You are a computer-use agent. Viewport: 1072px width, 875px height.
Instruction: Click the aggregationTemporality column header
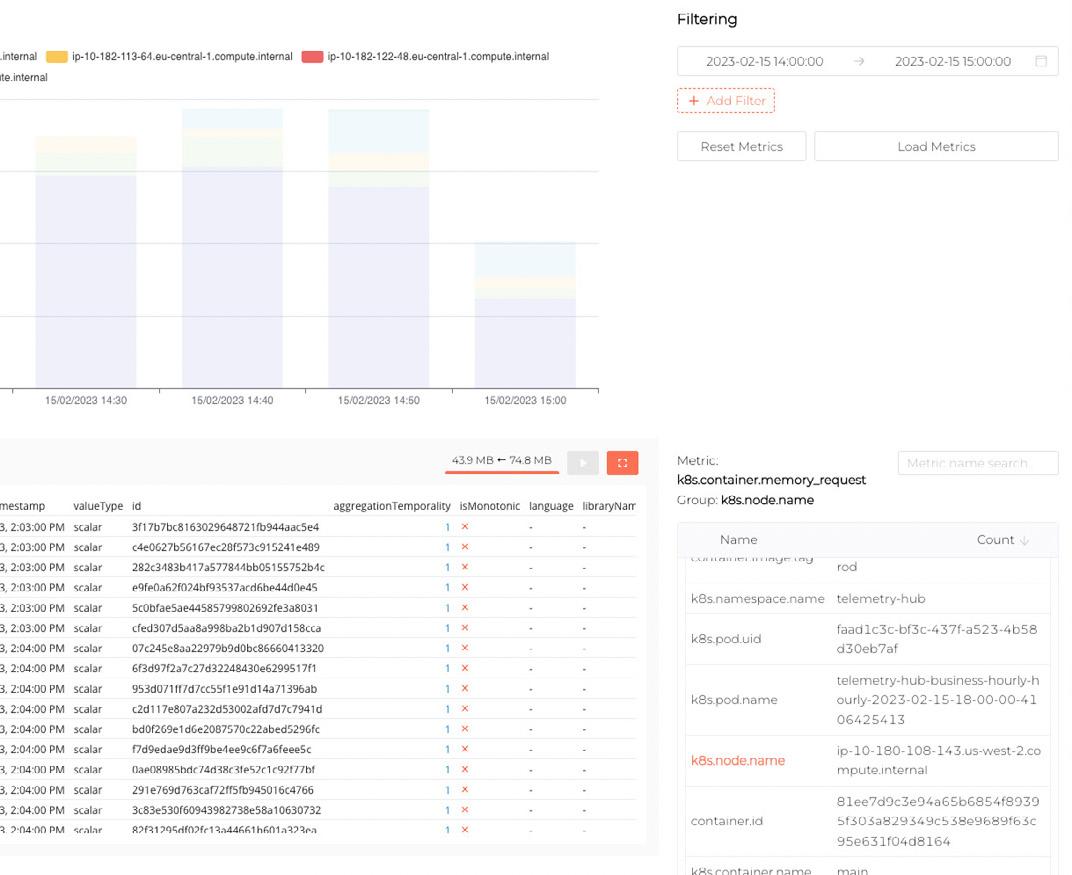[391, 507]
